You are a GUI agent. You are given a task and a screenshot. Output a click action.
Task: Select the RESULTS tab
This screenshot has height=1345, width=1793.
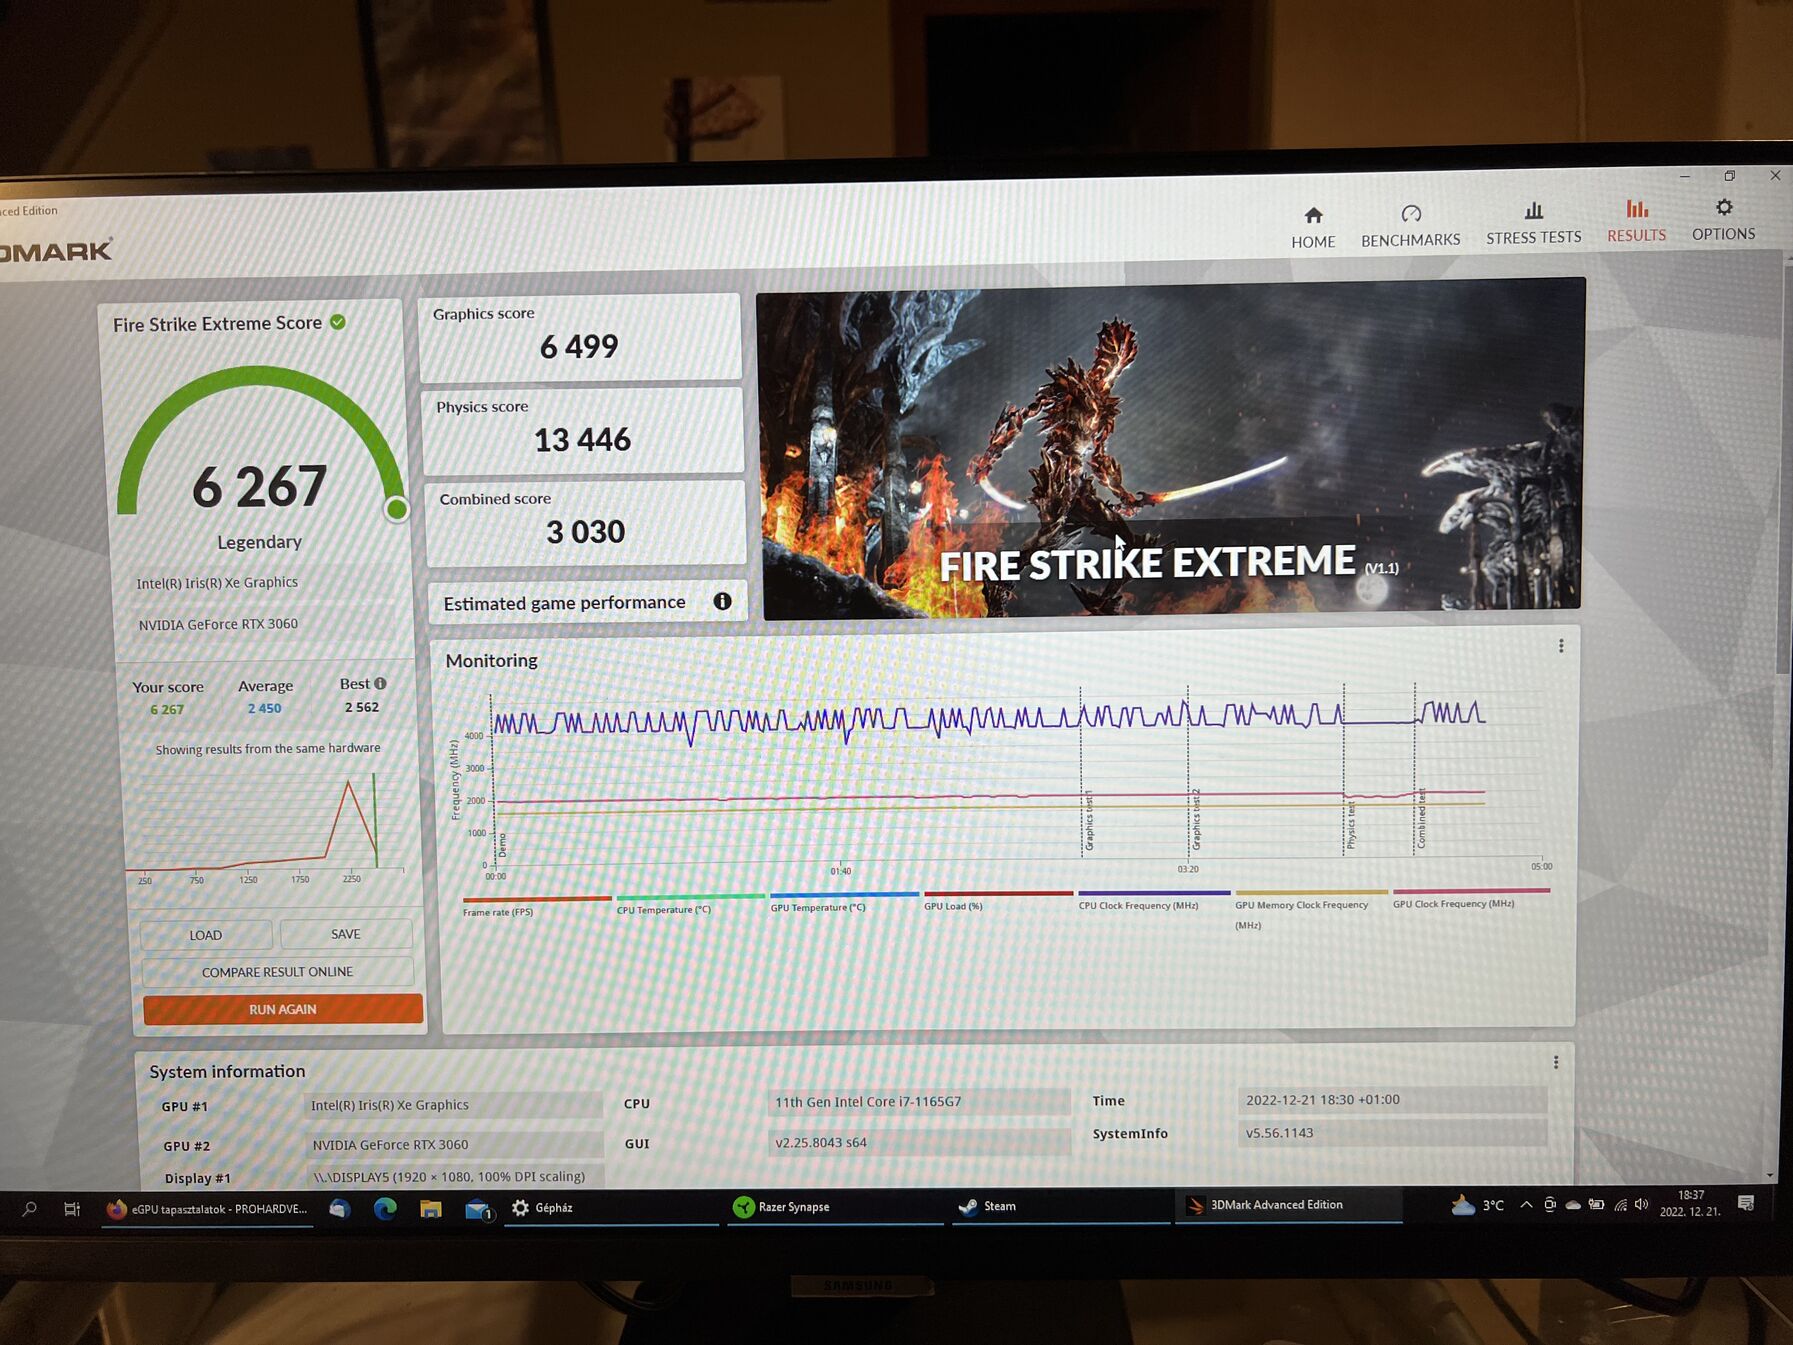click(1636, 222)
